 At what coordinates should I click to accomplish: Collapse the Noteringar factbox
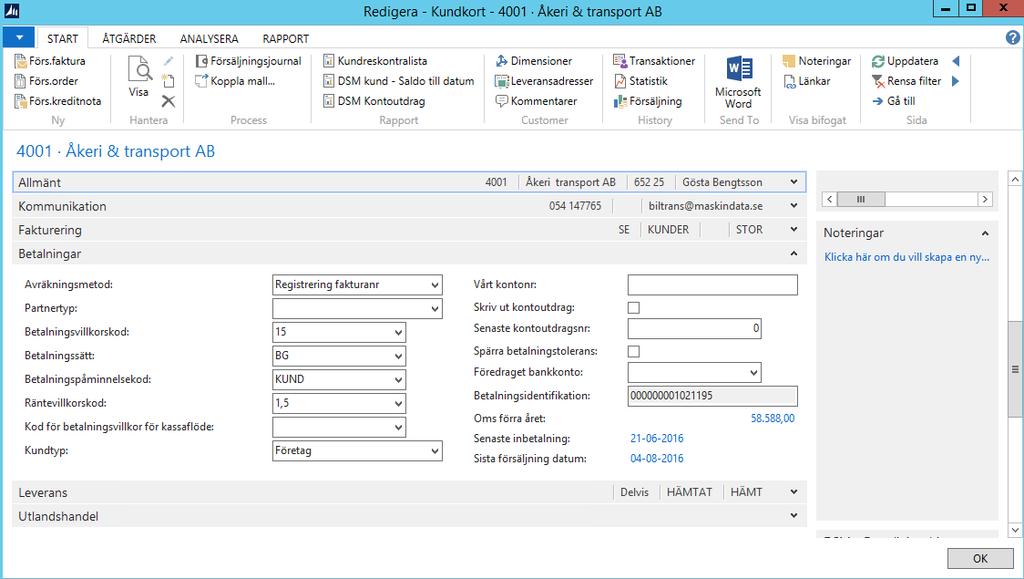click(x=985, y=233)
